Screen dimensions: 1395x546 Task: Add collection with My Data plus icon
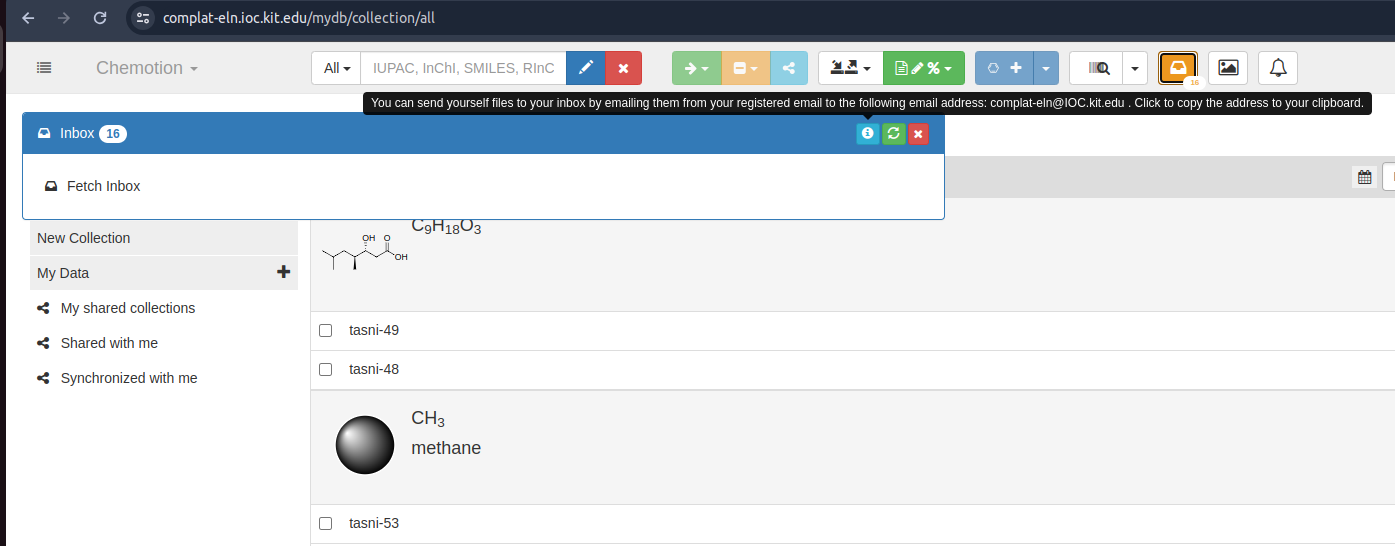(x=283, y=272)
